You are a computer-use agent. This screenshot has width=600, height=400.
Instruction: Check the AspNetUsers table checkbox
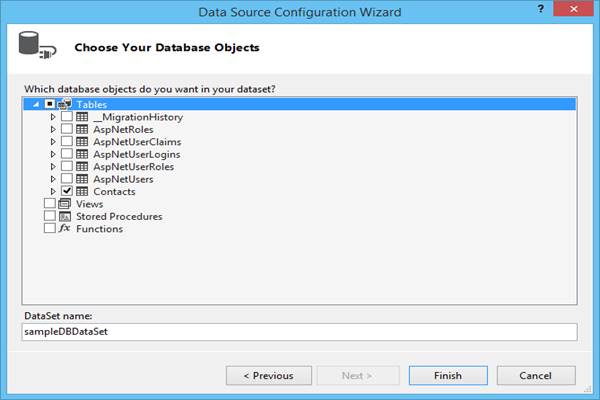(x=67, y=179)
